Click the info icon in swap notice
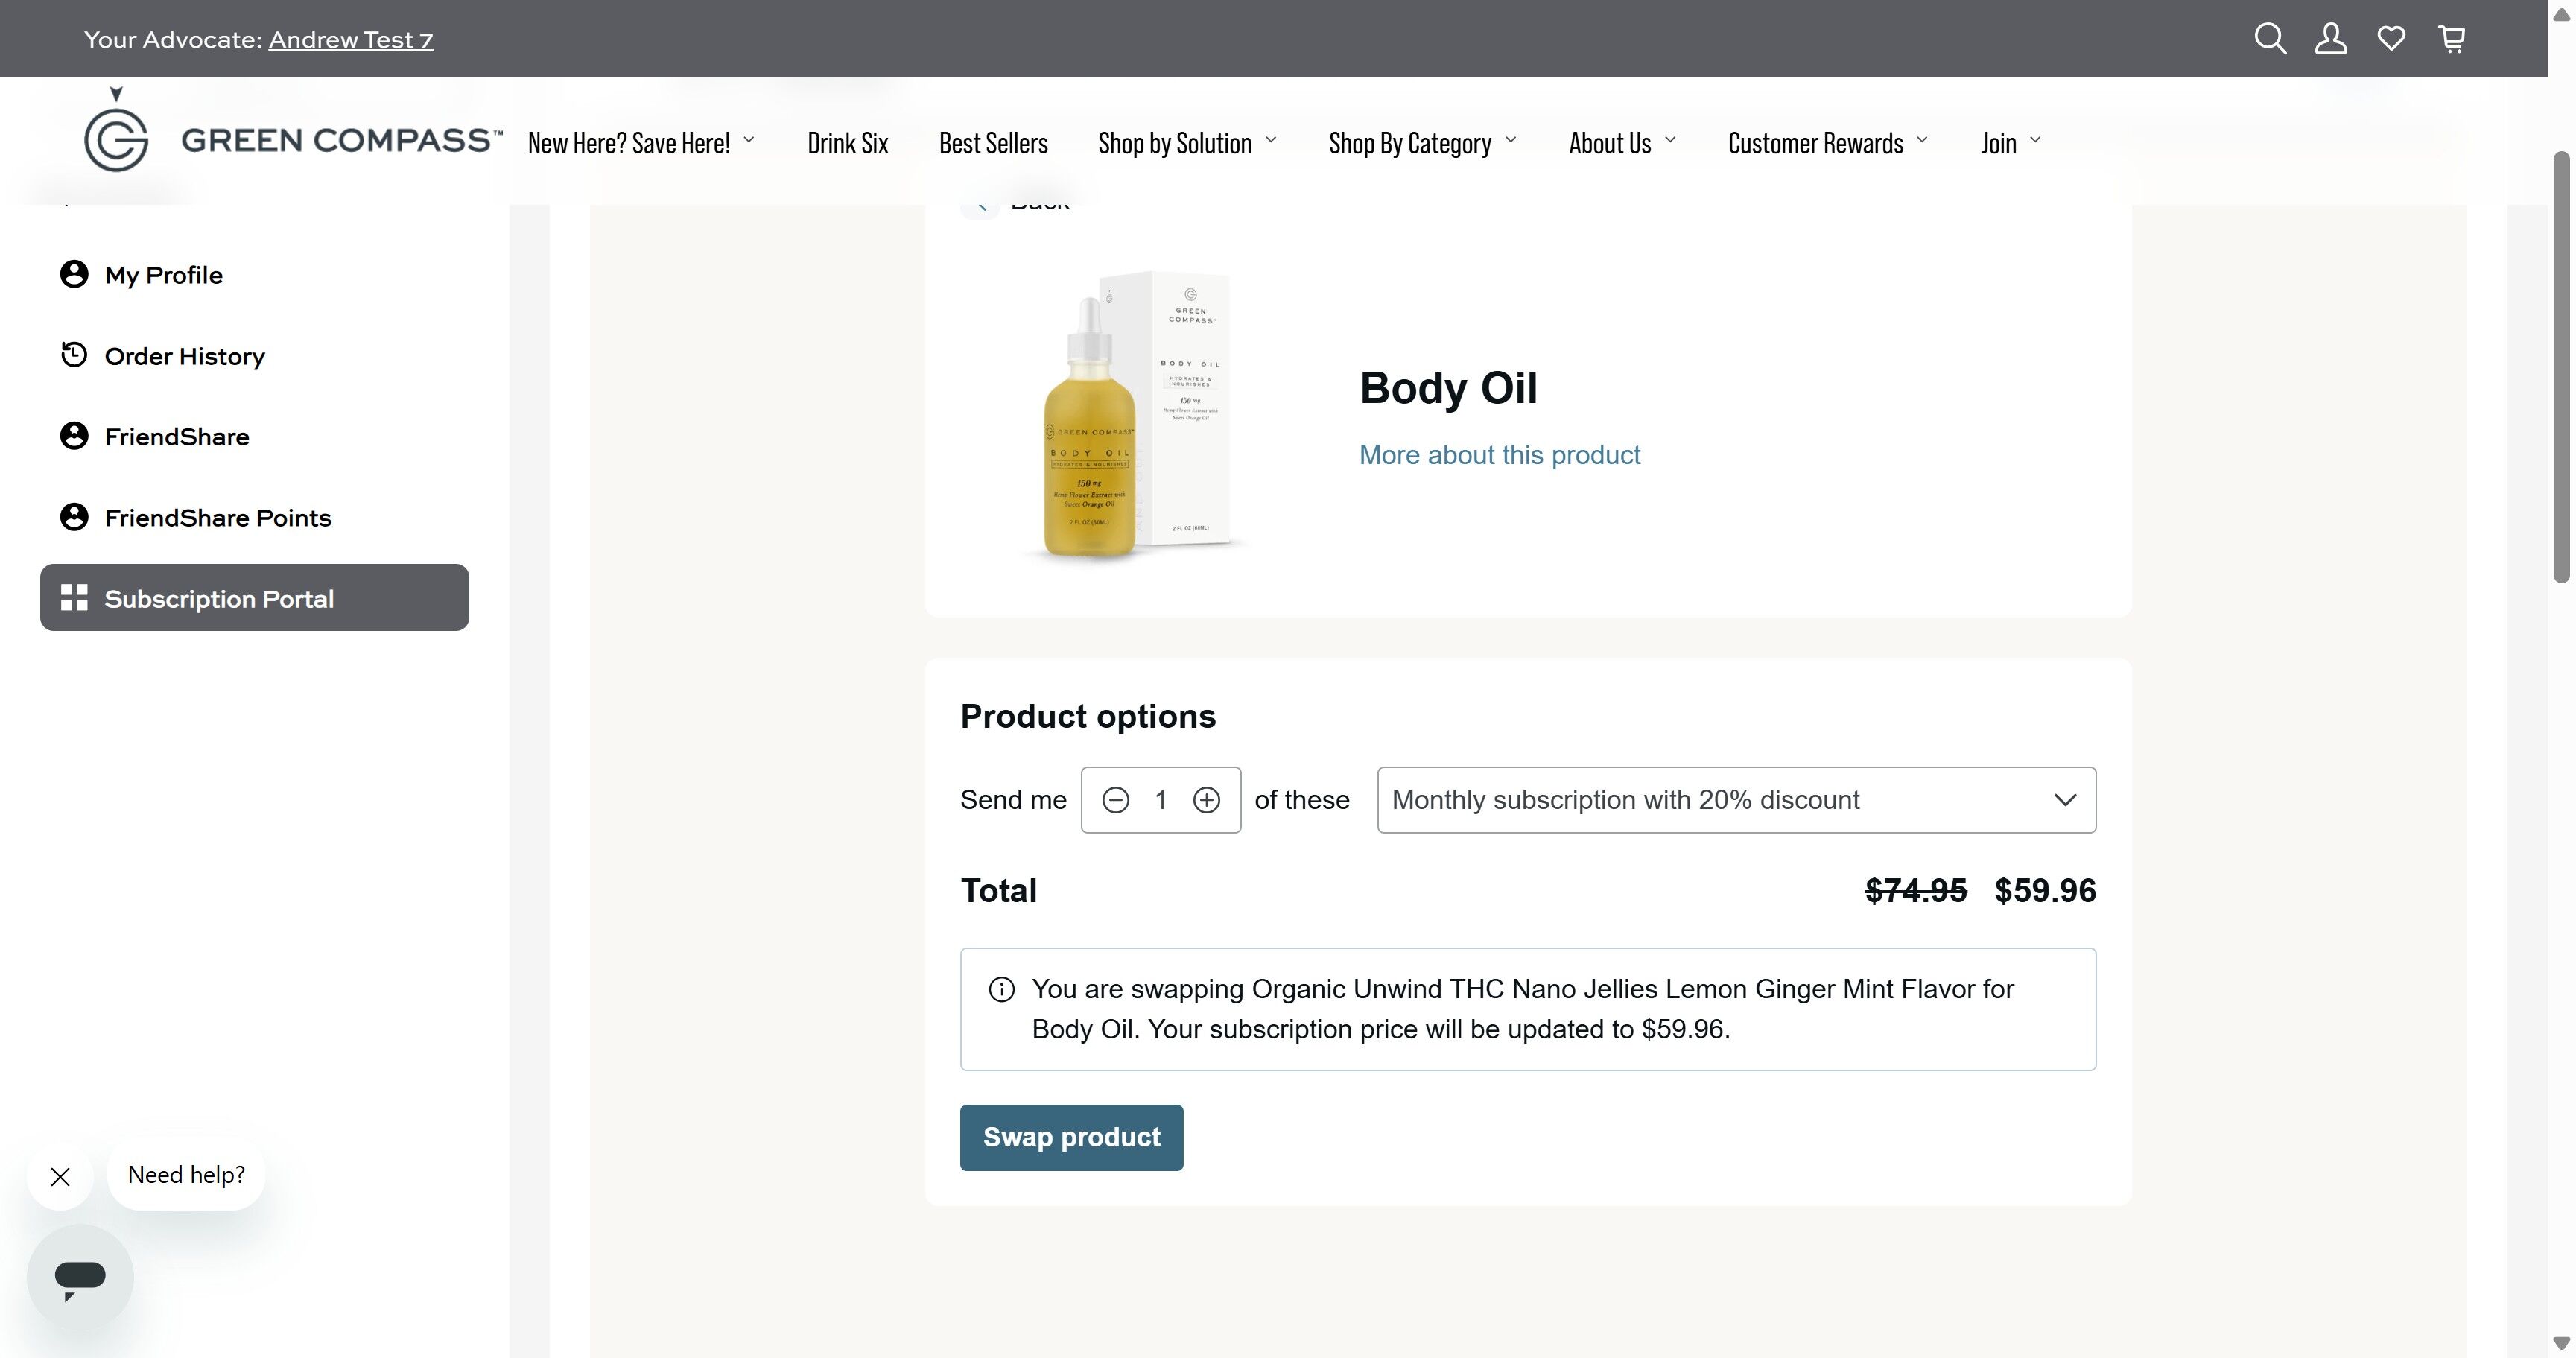Viewport: 2576px width, 1358px height. tap(1001, 990)
